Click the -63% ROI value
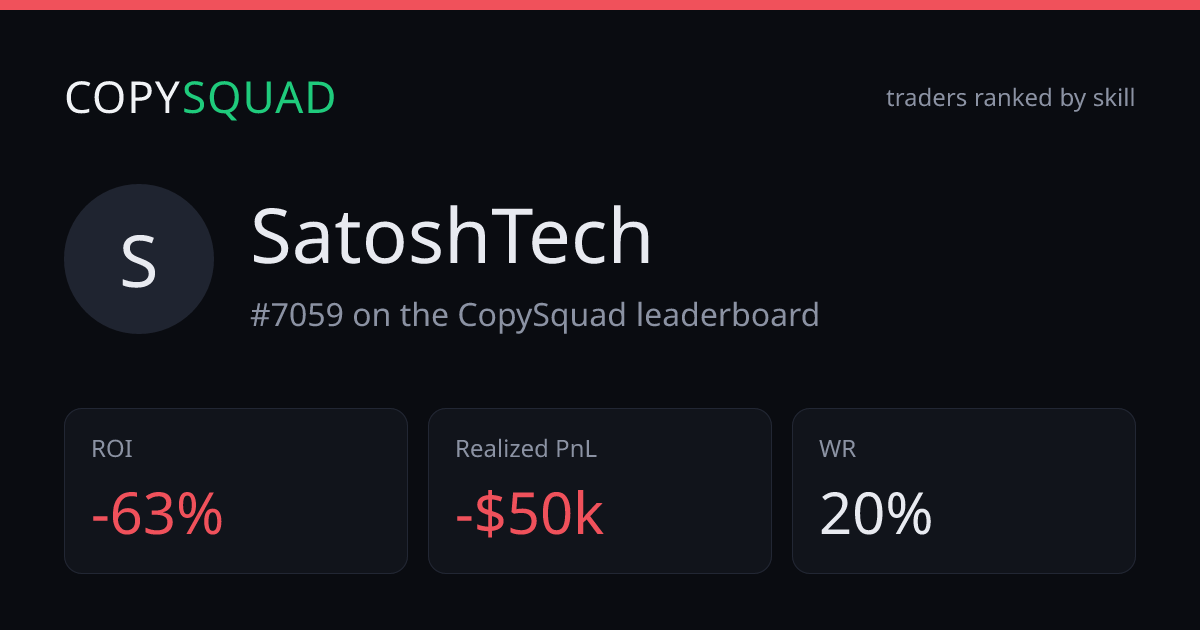The height and width of the screenshot is (630, 1200). 157,515
